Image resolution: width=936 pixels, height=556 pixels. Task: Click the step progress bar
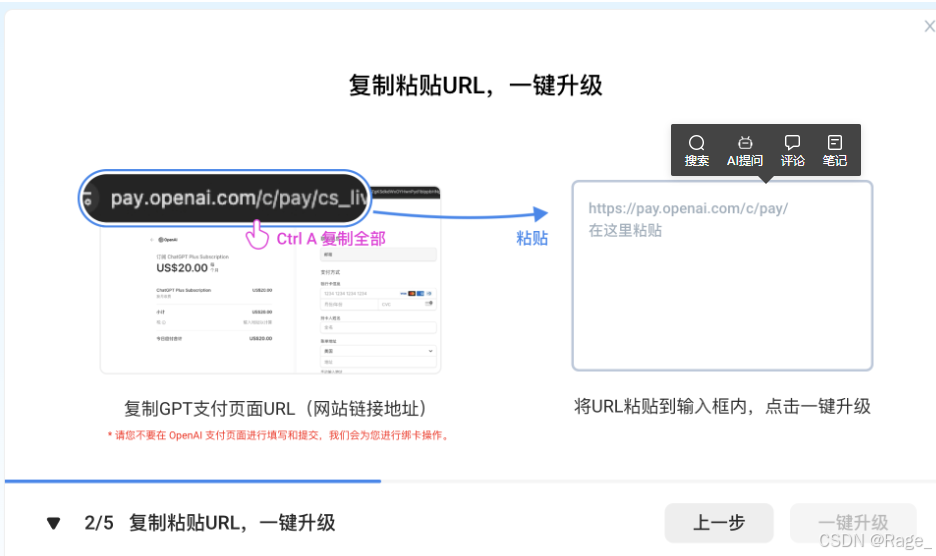[x=468, y=481]
